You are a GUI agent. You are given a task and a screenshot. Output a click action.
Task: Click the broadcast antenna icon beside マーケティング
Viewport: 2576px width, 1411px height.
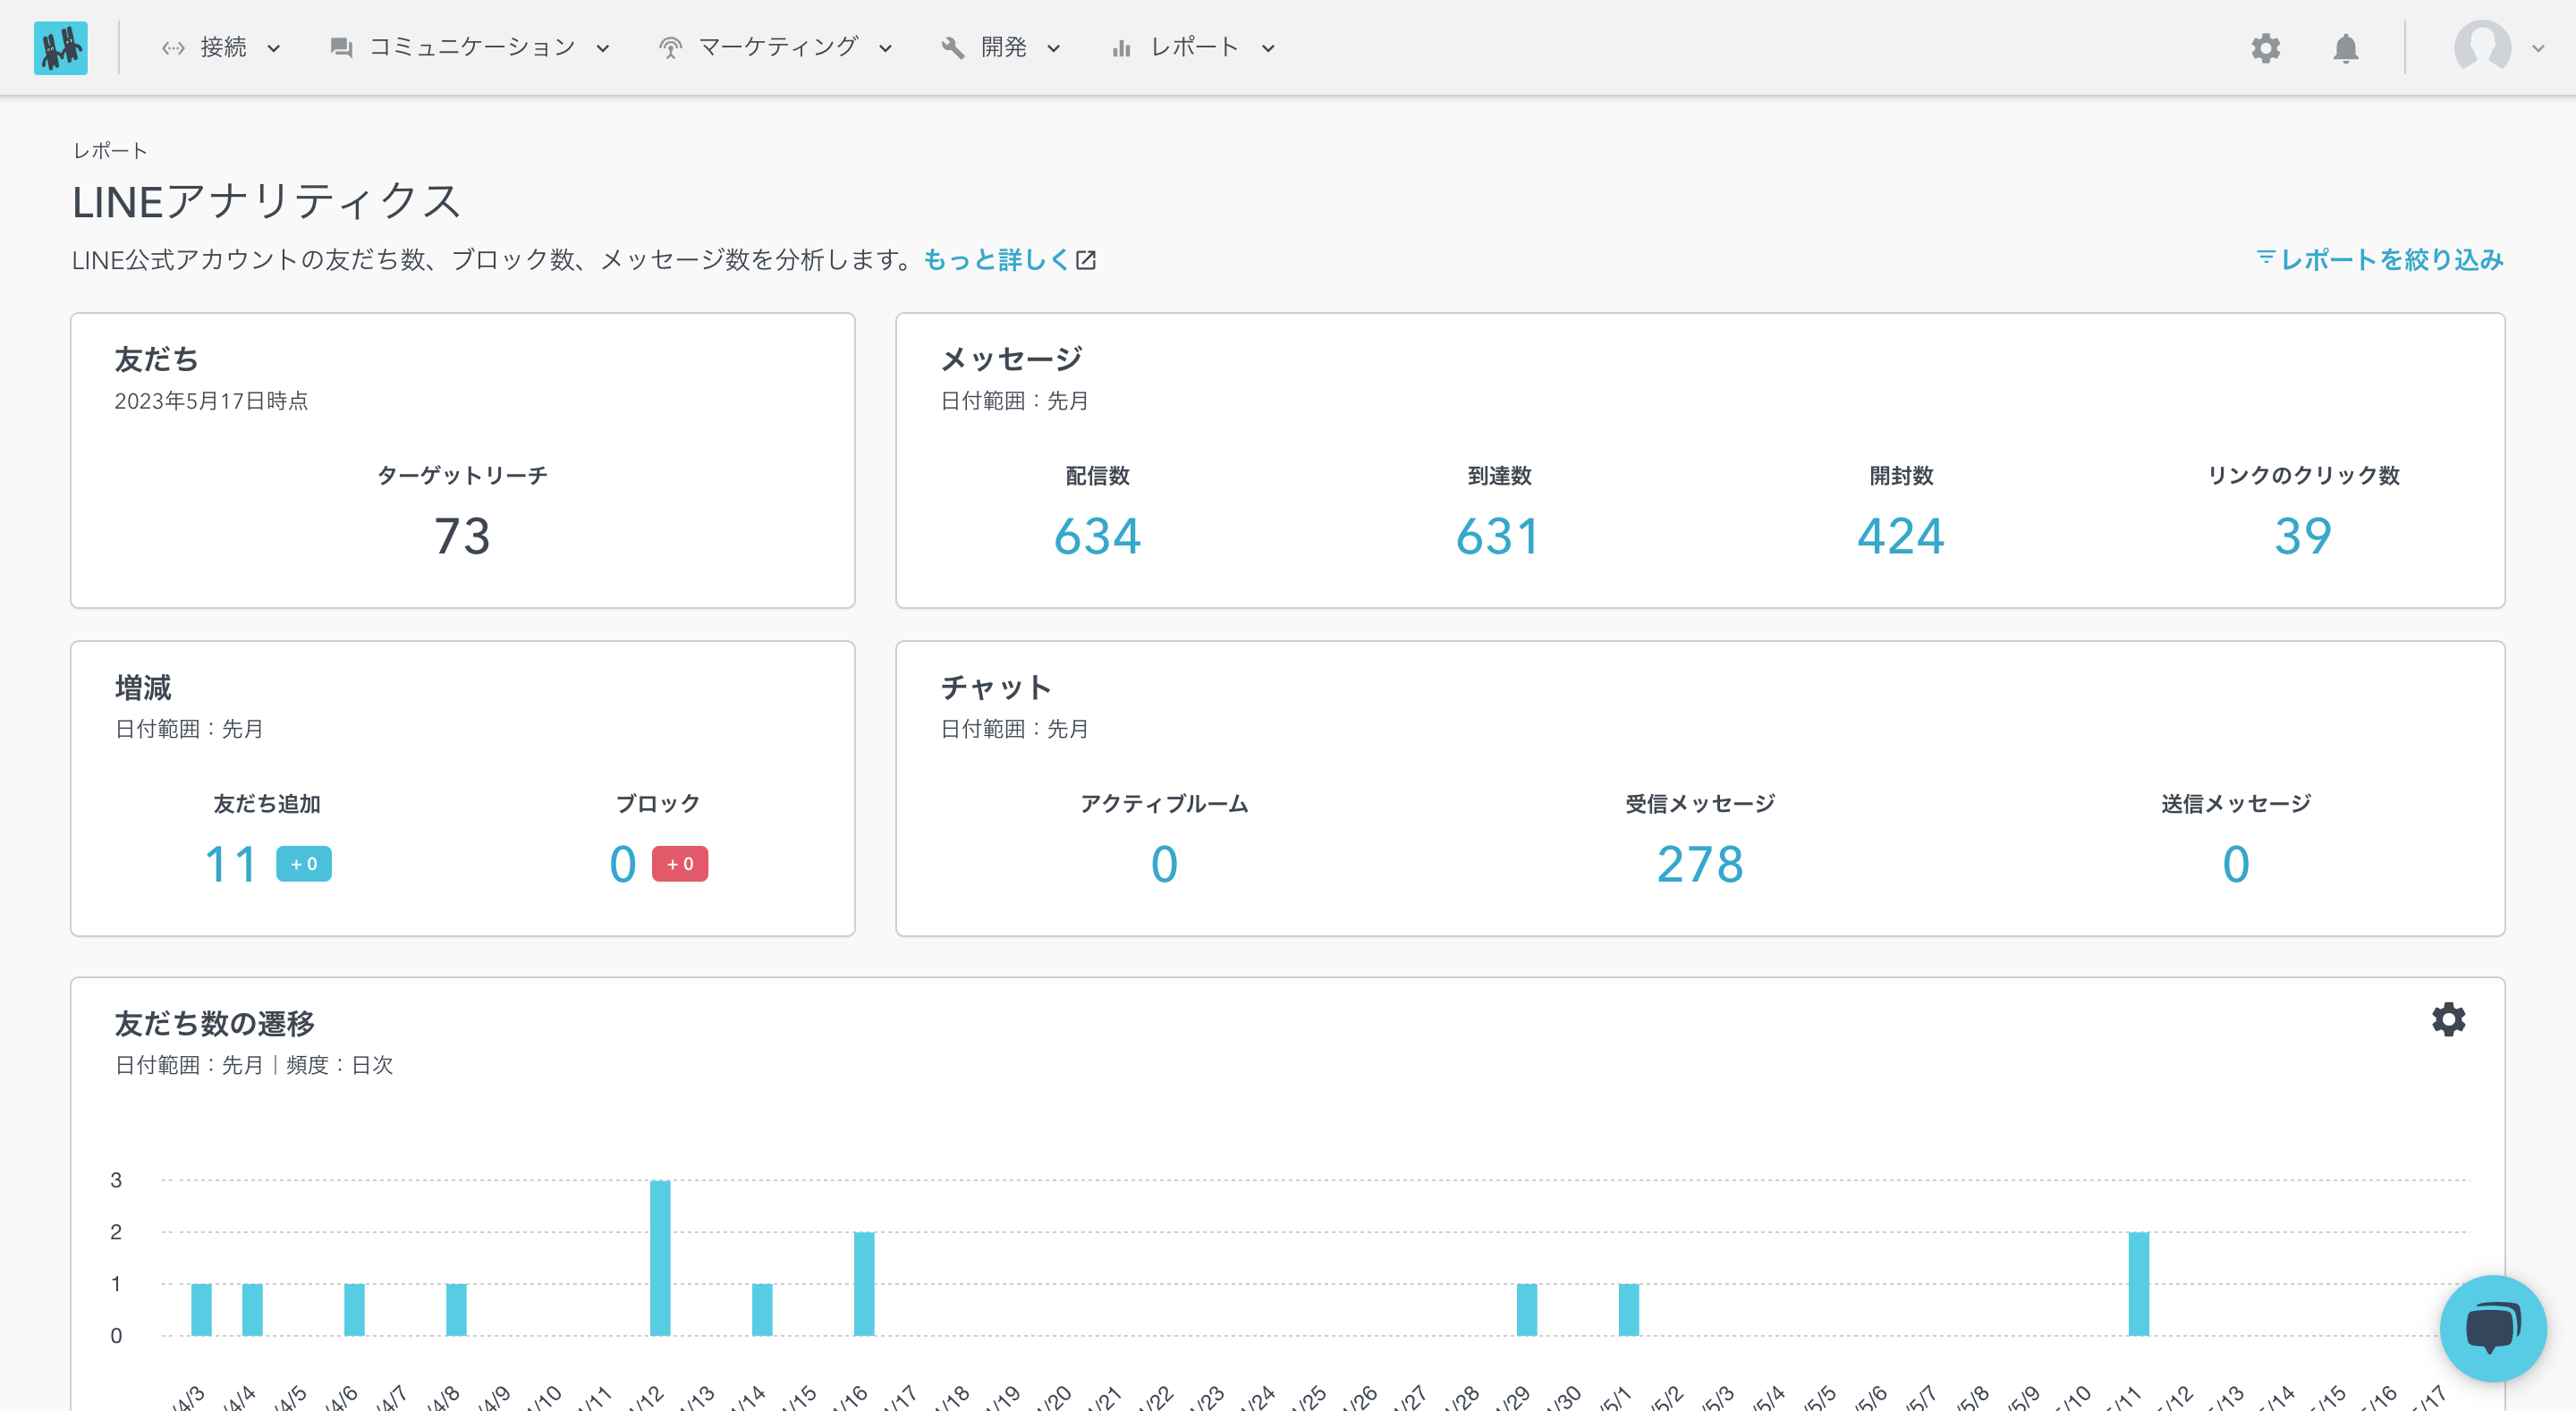(x=670, y=48)
